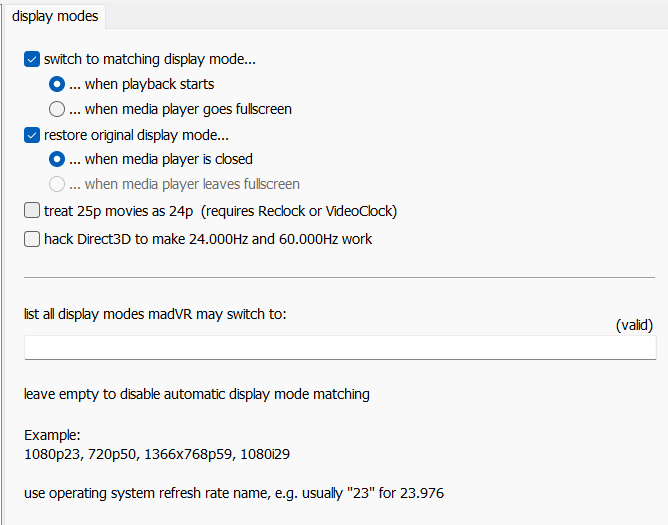Click the Example: heading text
Screen dimensions: 668x525
52,435
